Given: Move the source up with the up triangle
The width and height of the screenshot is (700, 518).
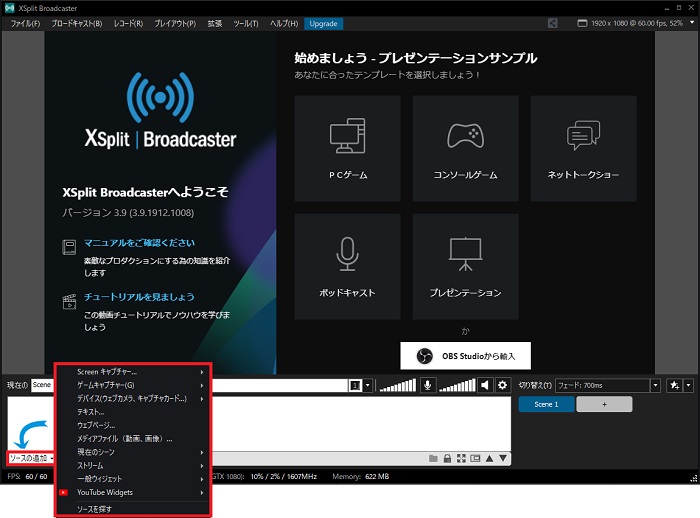Looking at the screenshot, I should tap(489, 459).
